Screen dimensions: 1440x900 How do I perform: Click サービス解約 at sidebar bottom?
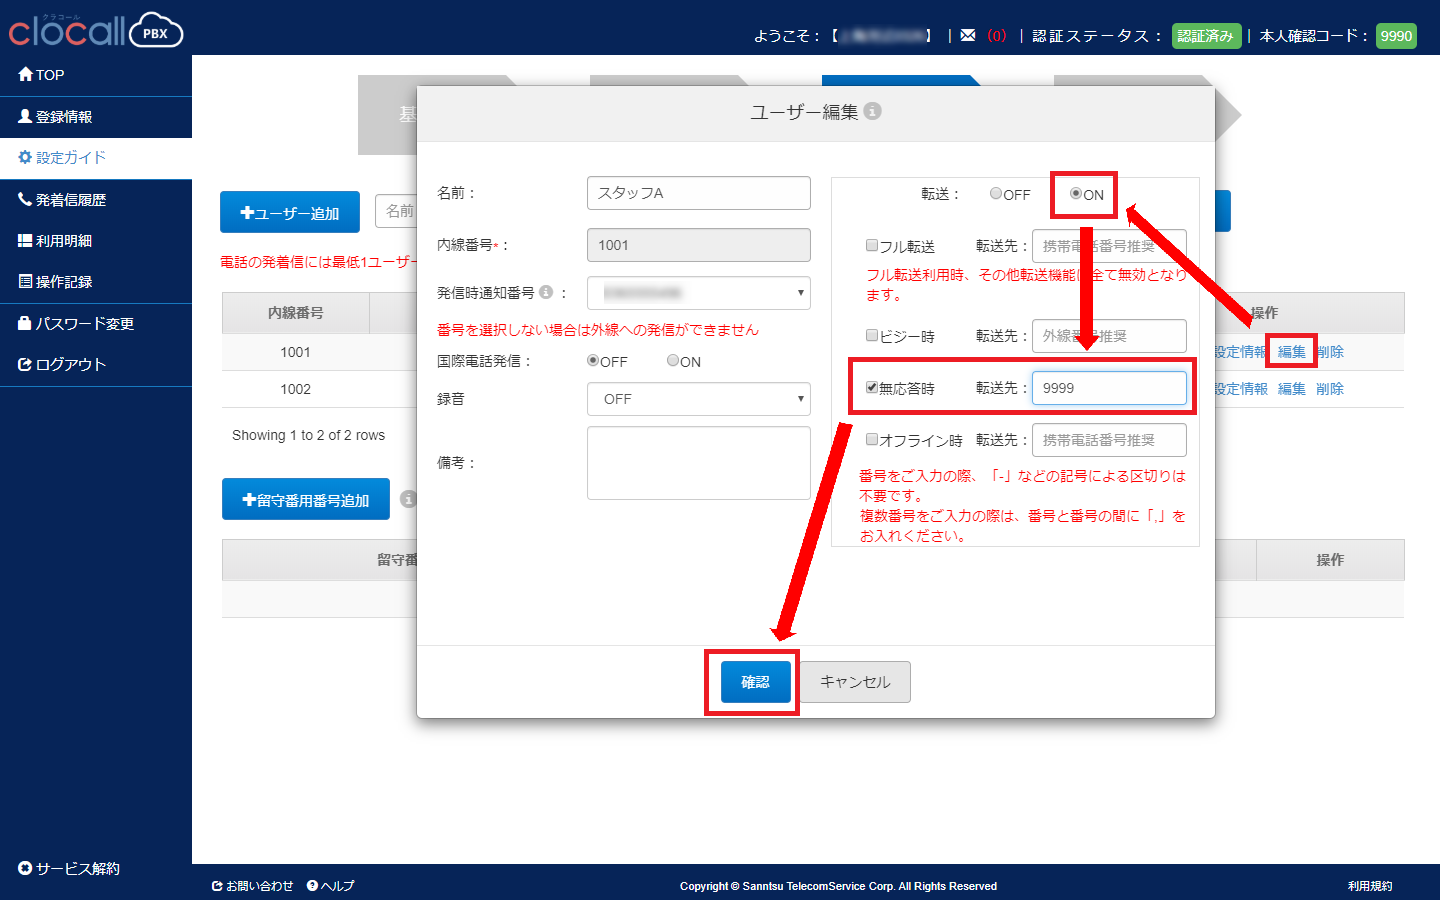point(69,869)
